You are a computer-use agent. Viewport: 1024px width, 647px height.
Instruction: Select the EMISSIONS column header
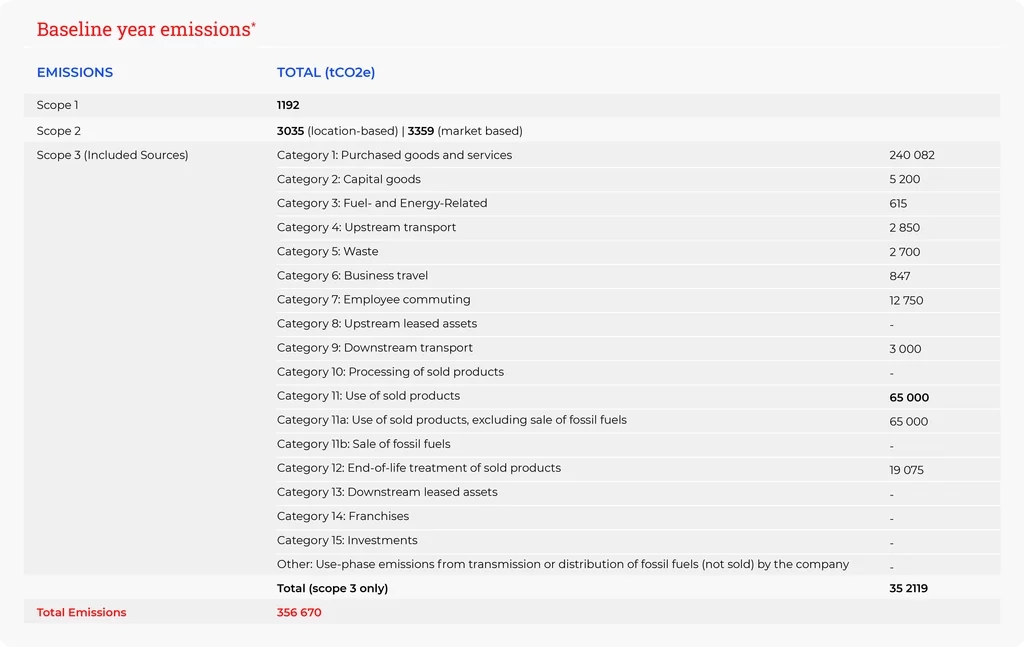(75, 73)
